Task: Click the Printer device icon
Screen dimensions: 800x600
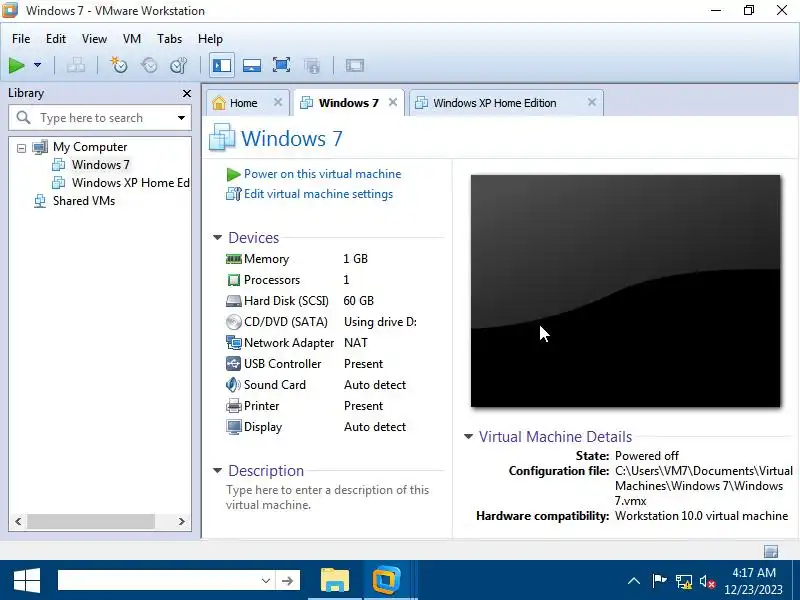Action: coord(234,406)
